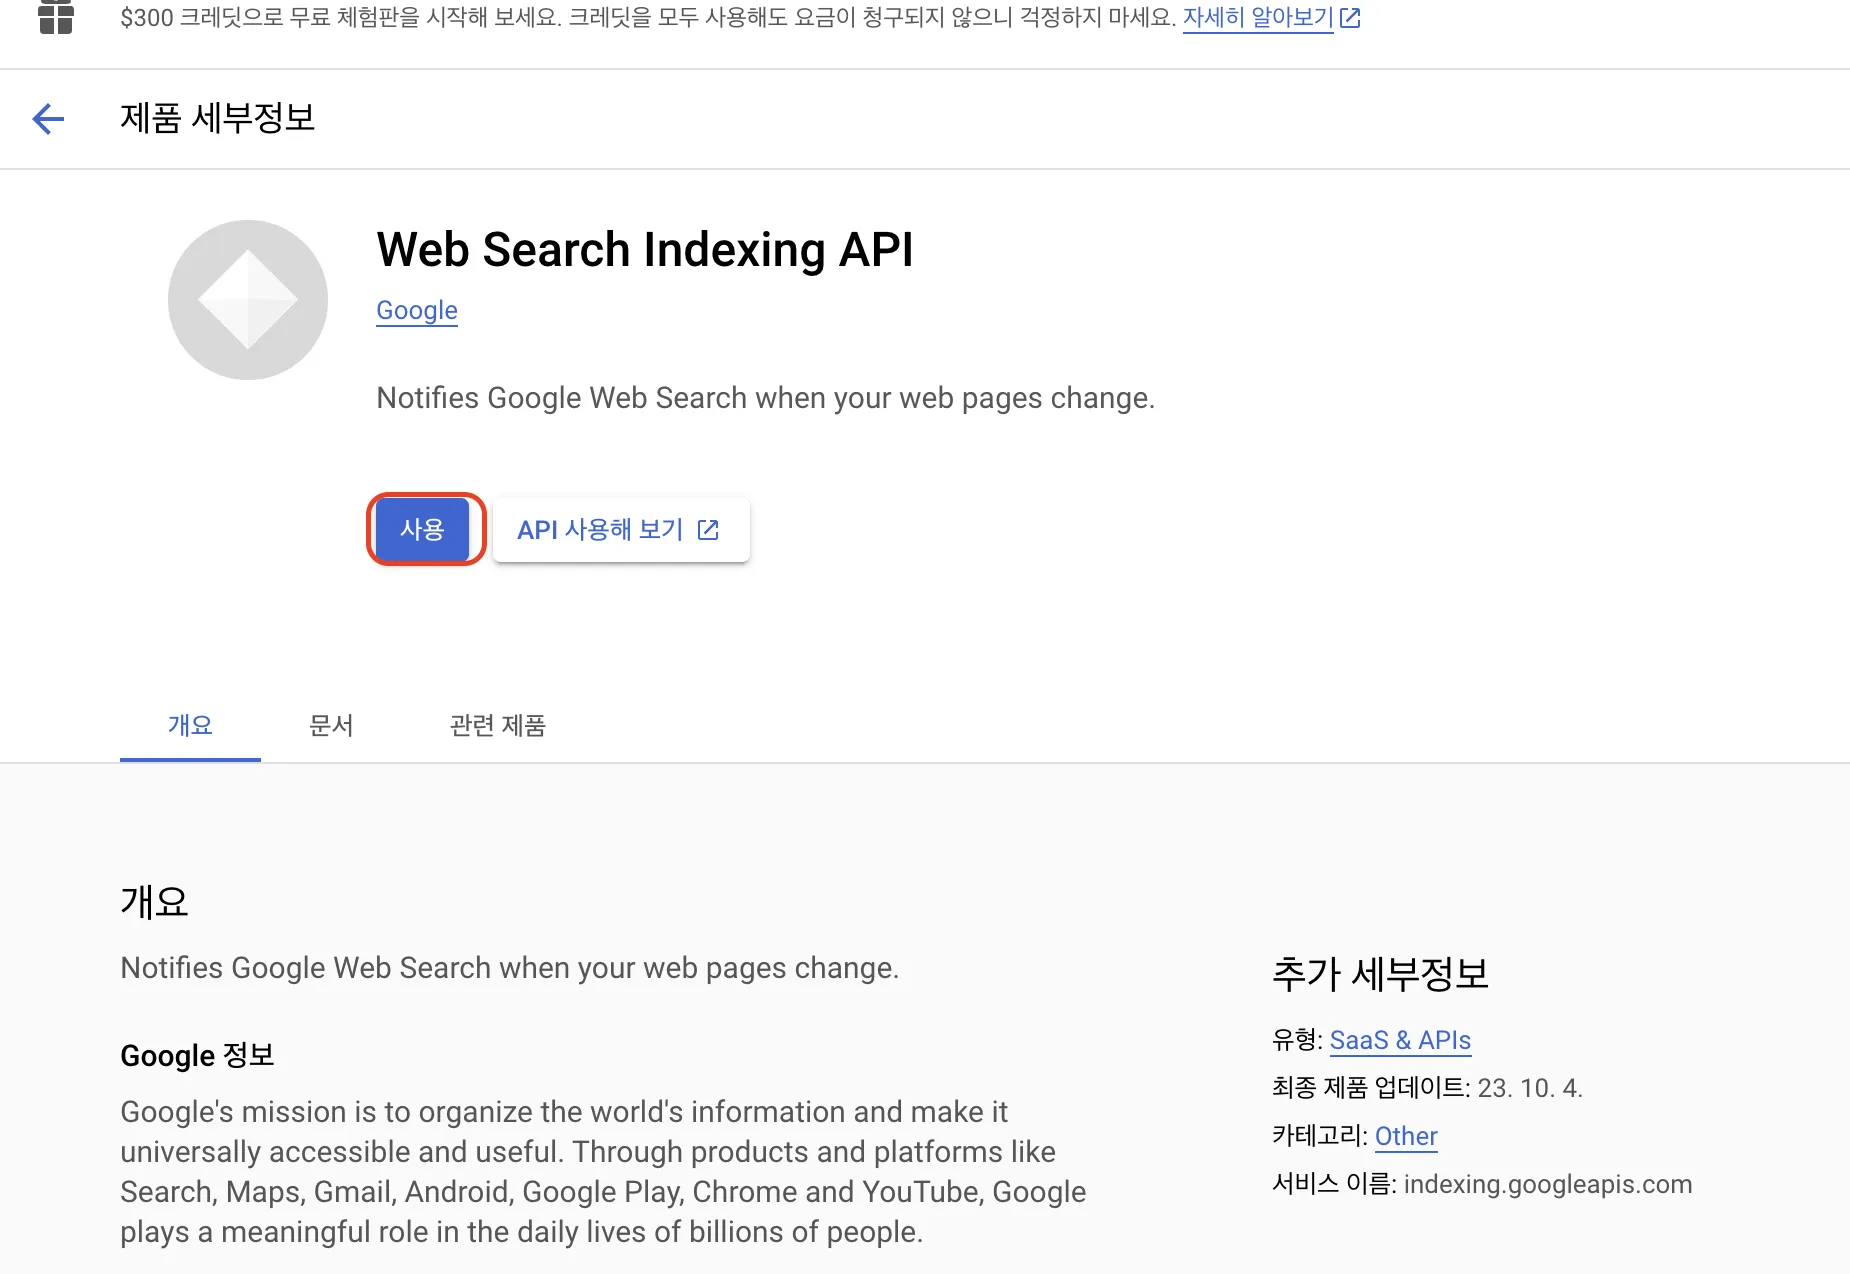Click the Web Search Indexing API title
Image resolution: width=1850 pixels, height=1274 pixels.
[645, 250]
